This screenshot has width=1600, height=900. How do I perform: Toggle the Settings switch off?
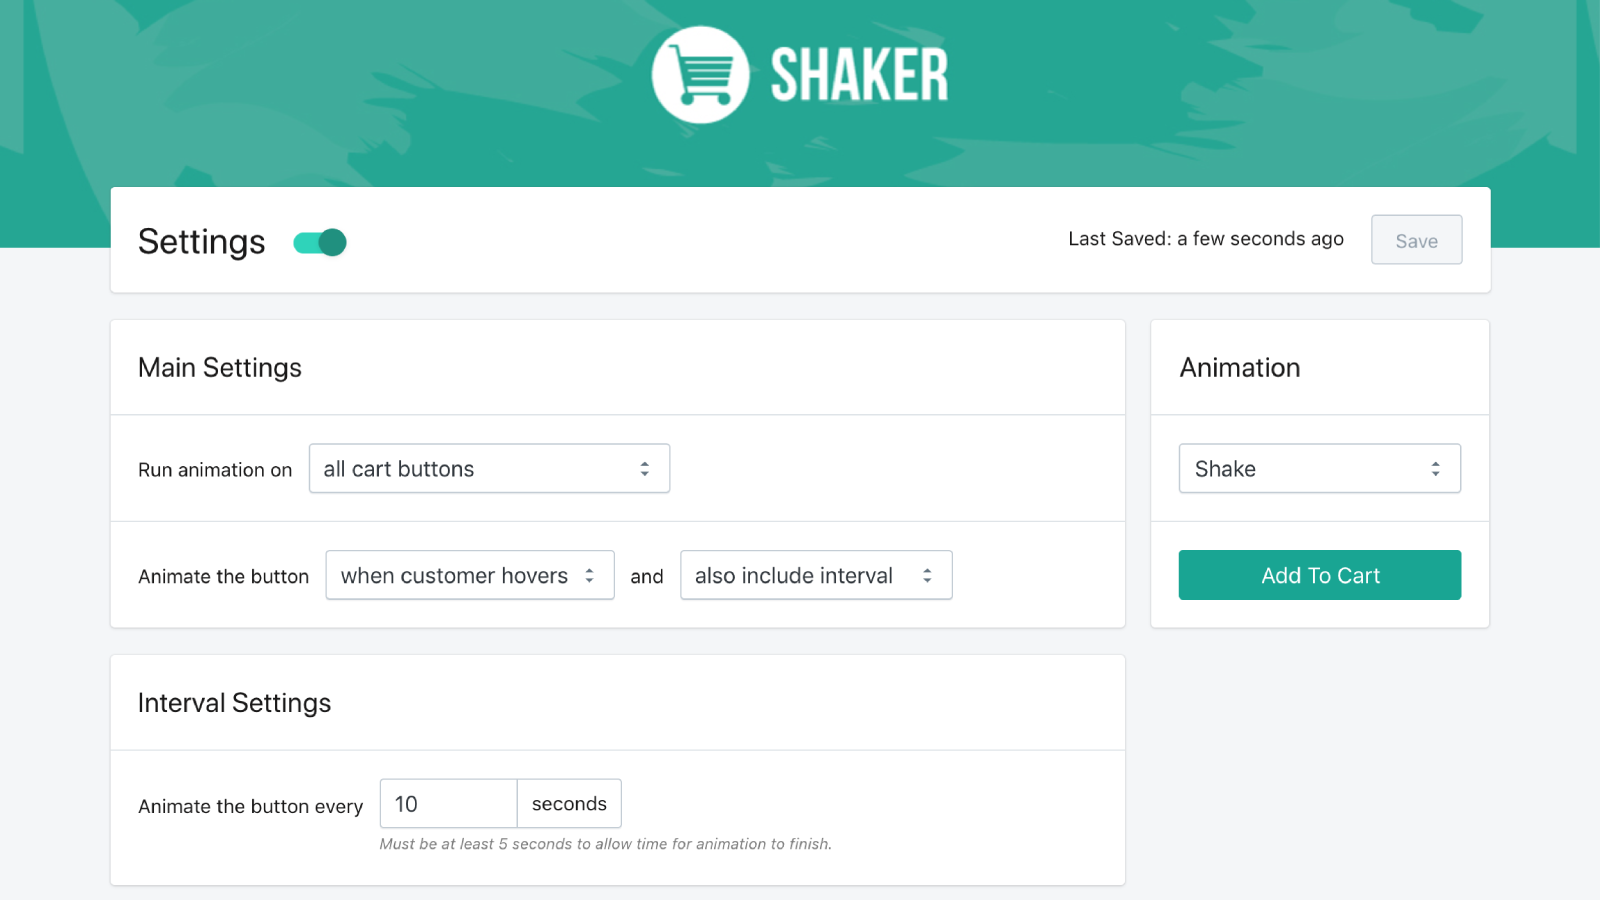pos(320,242)
